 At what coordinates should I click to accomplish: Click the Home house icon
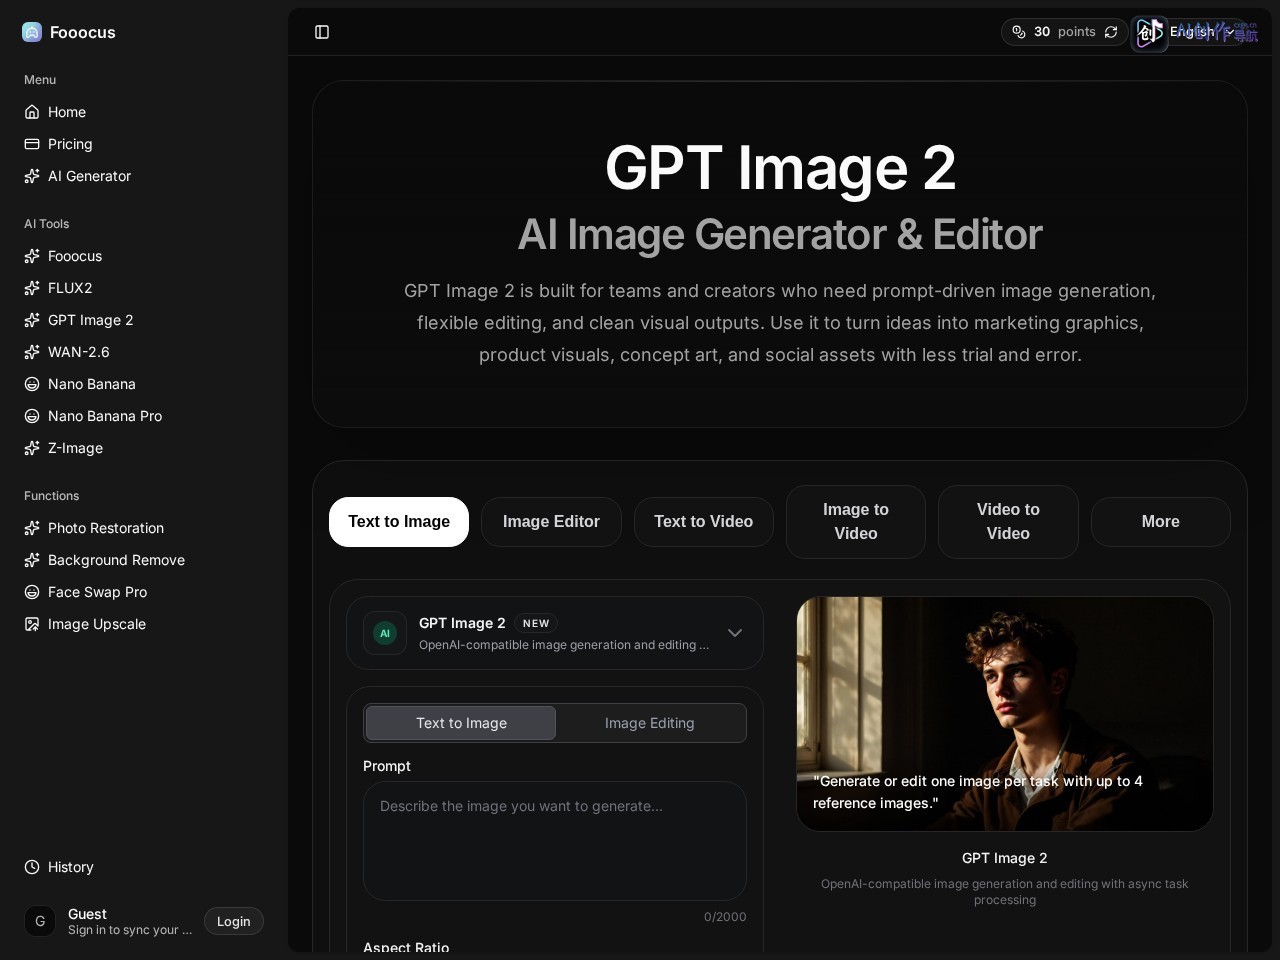pyautogui.click(x=32, y=112)
